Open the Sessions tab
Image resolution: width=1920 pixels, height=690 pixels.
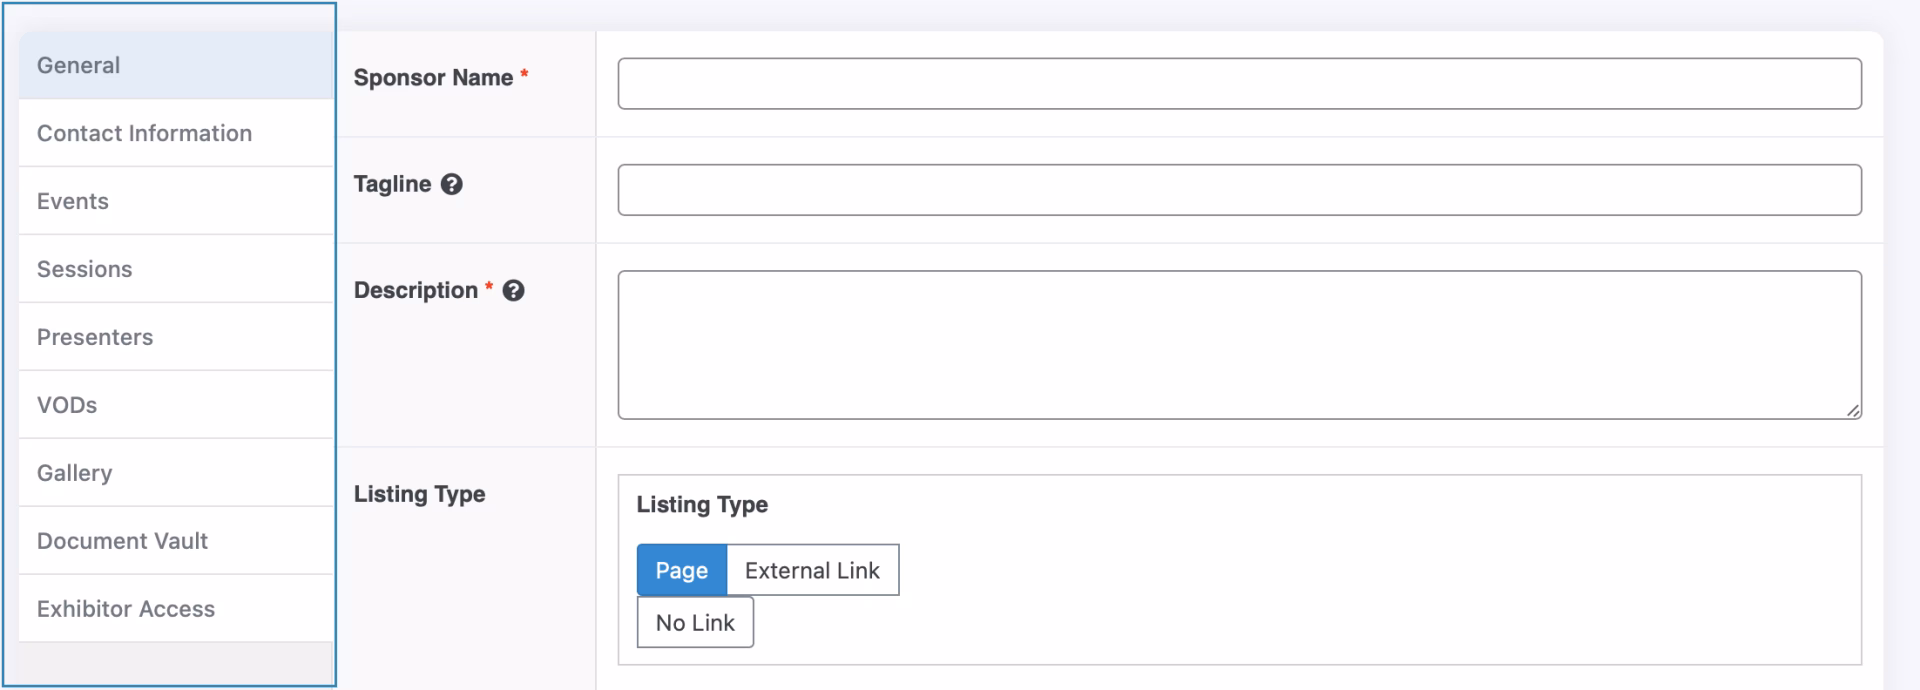[x=84, y=269]
